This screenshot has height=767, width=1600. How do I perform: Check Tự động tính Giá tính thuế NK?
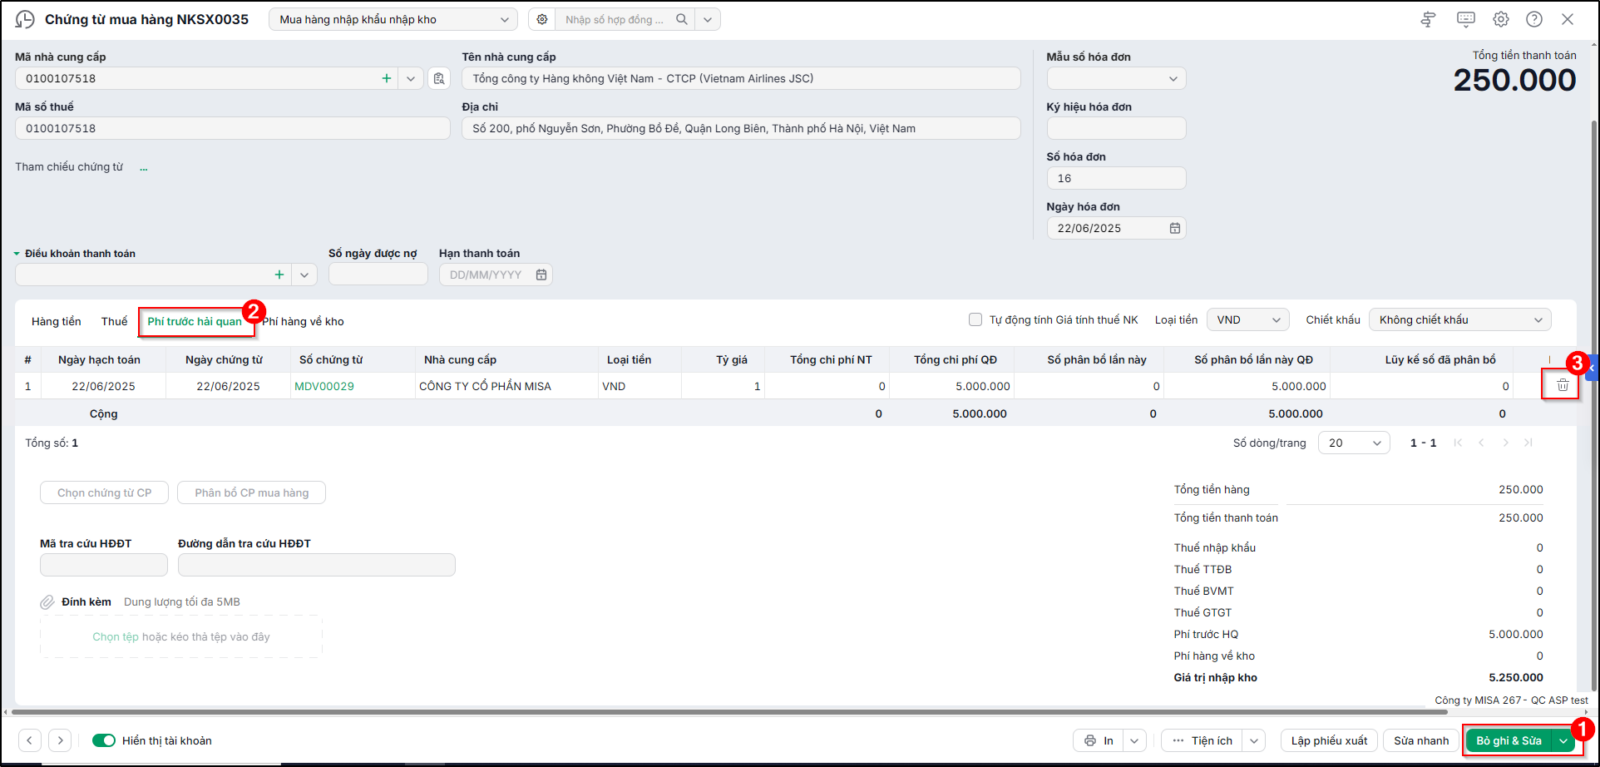975,320
